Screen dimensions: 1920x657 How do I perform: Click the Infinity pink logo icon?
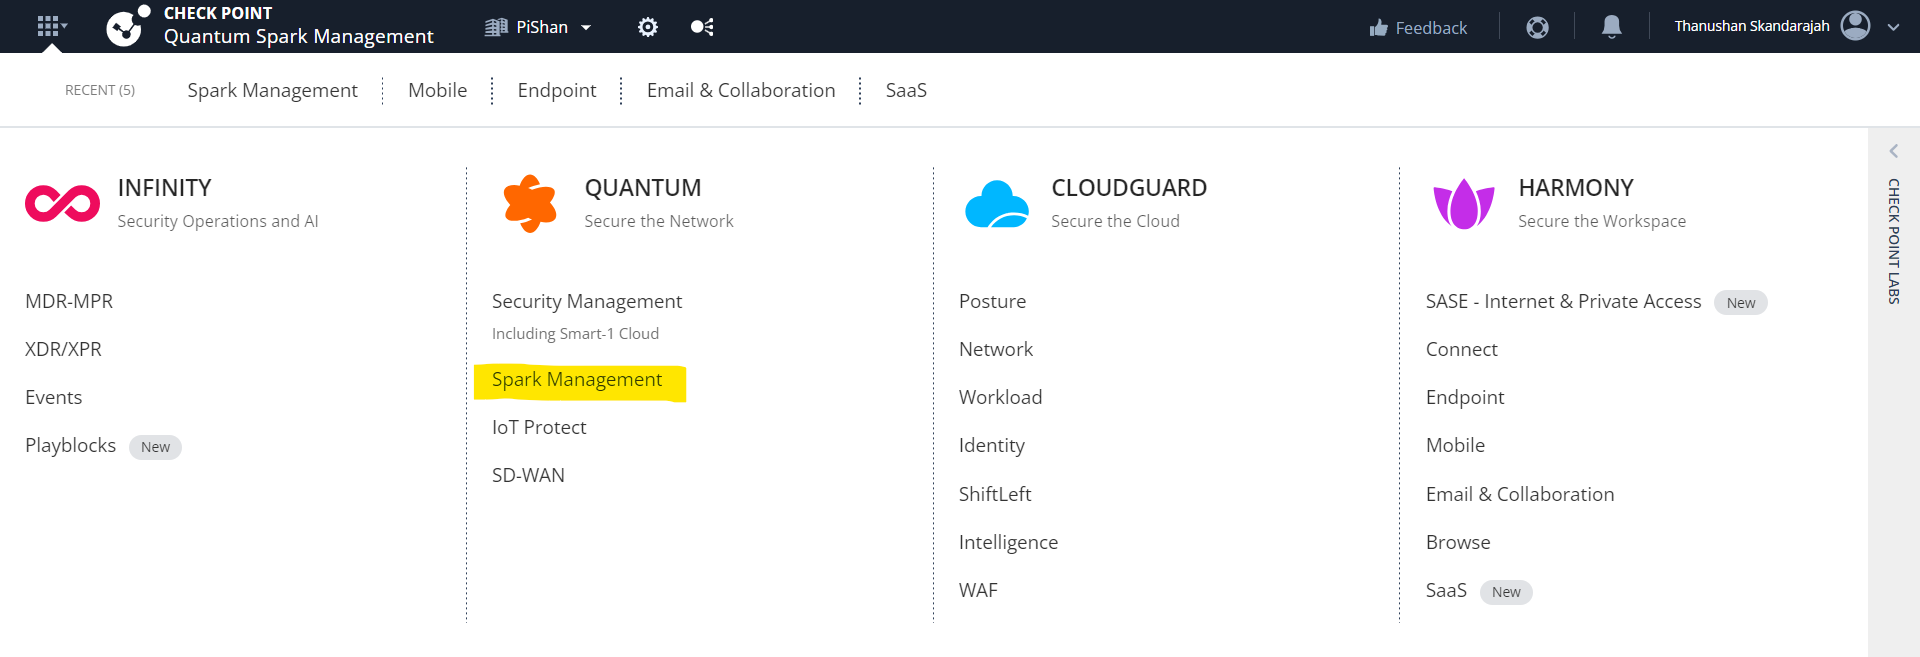tap(62, 204)
